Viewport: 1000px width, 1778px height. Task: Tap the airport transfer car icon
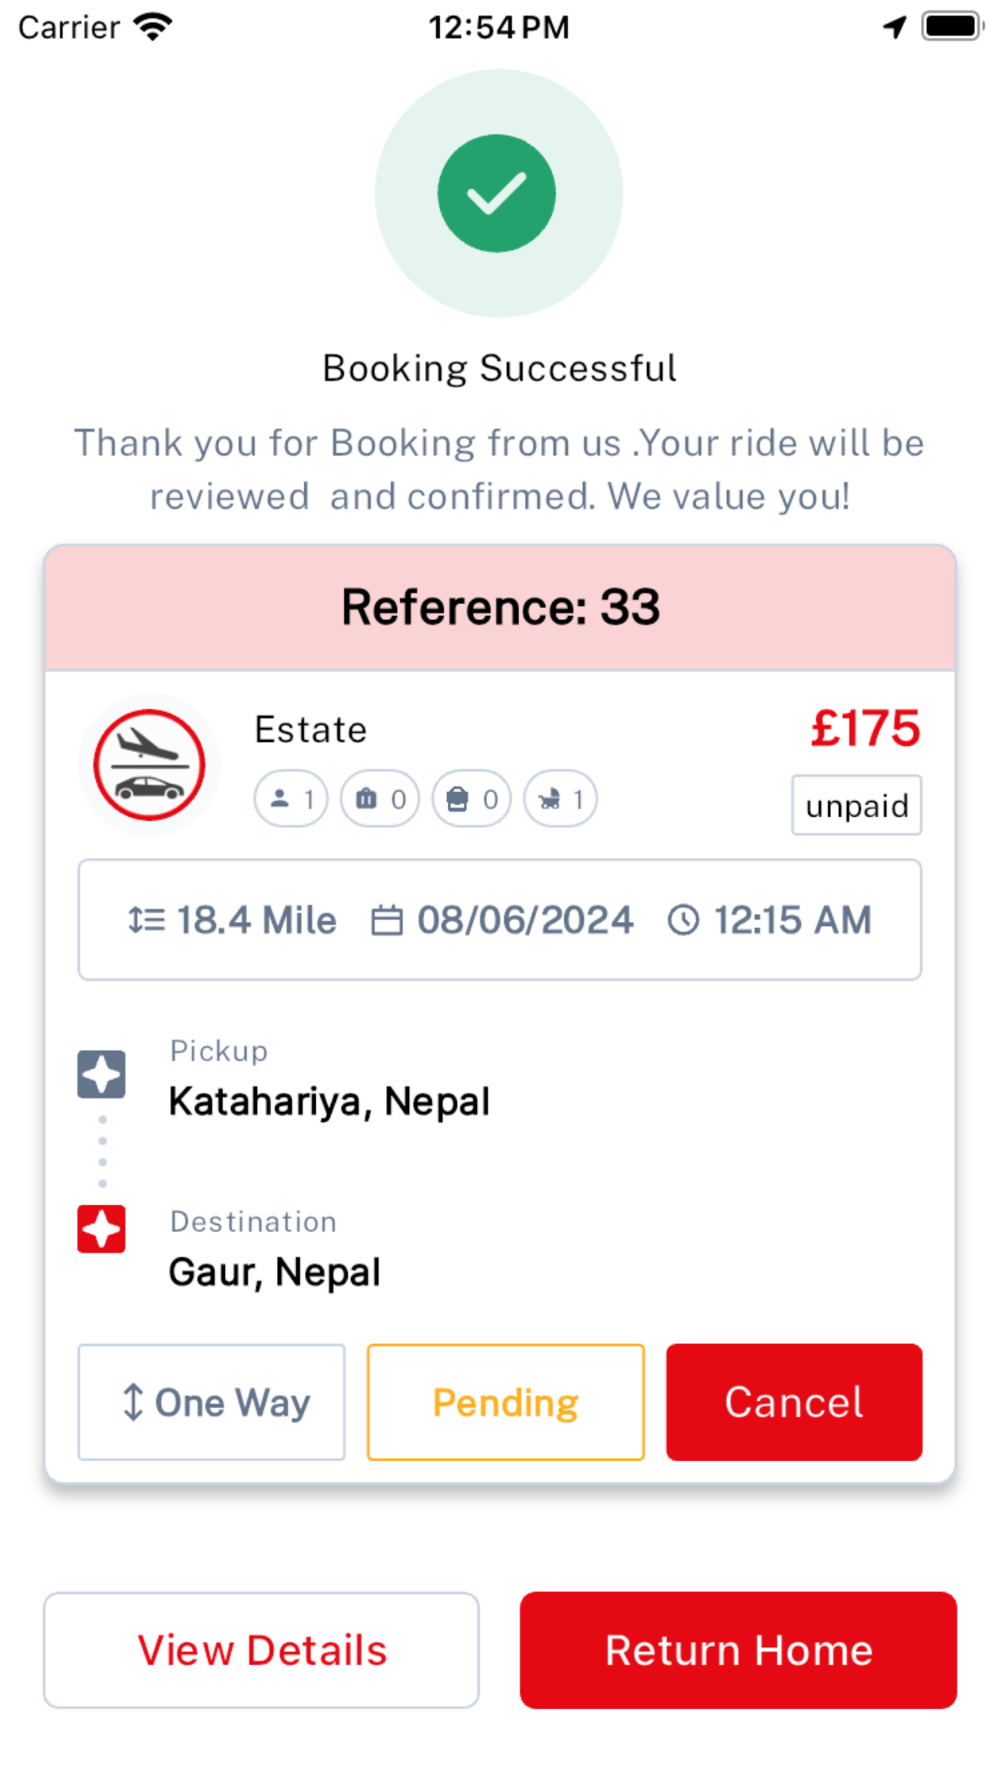(x=149, y=765)
